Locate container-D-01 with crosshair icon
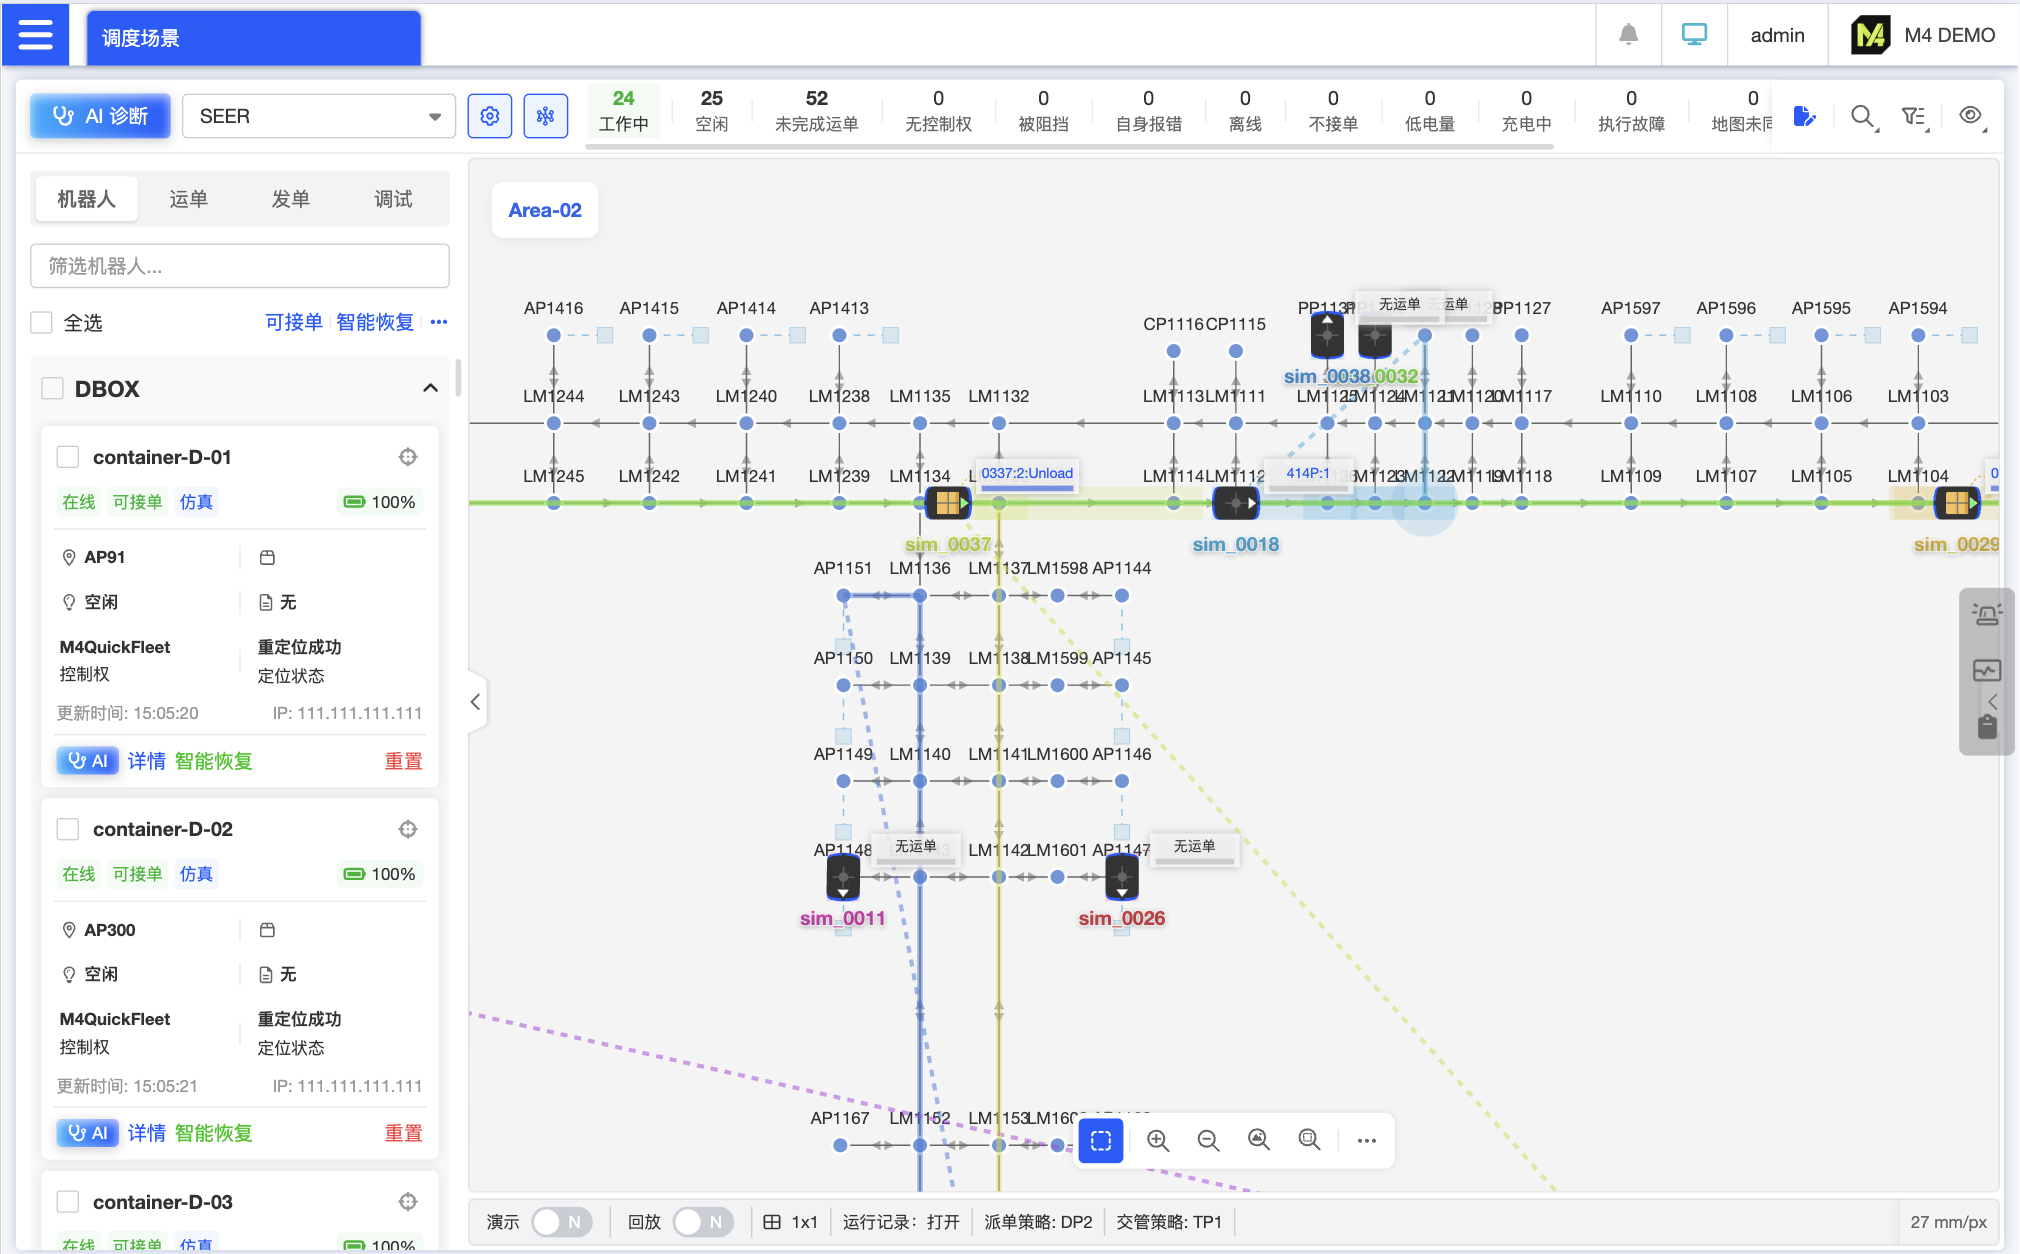This screenshot has height=1254, width=2020. pos(408,457)
